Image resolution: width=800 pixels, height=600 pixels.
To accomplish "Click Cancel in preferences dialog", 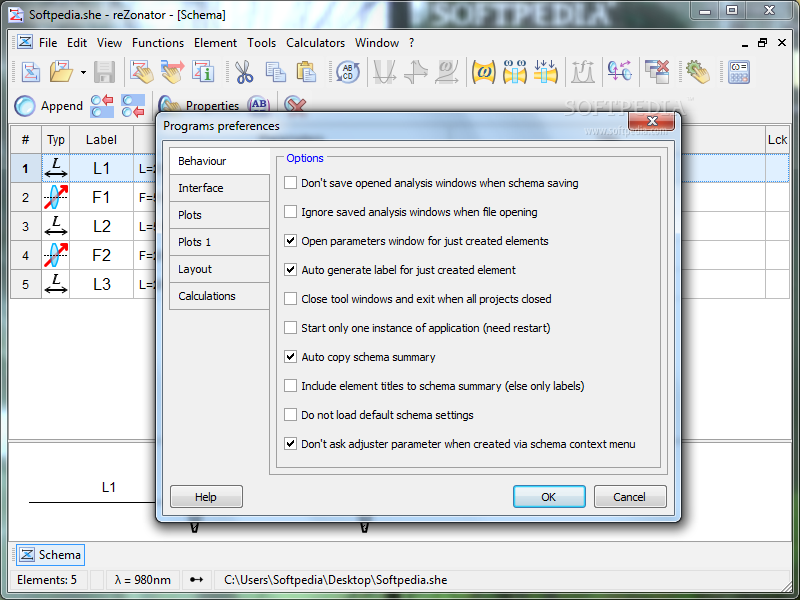I will [630, 497].
